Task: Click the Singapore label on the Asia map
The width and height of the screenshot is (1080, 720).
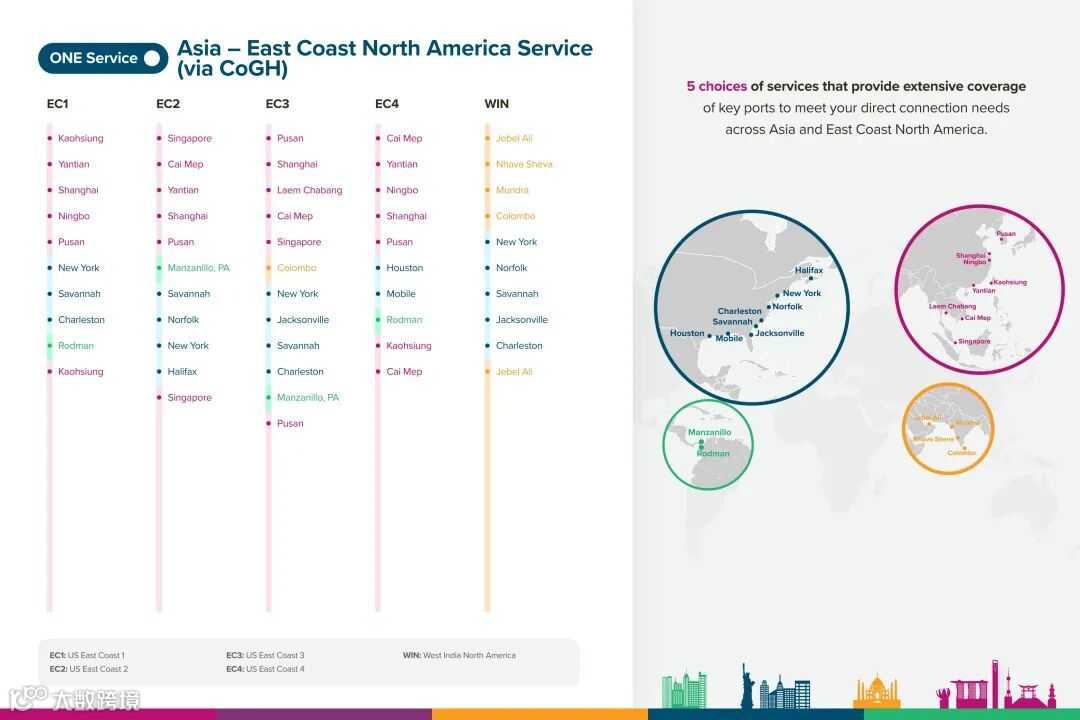Action: tap(974, 341)
